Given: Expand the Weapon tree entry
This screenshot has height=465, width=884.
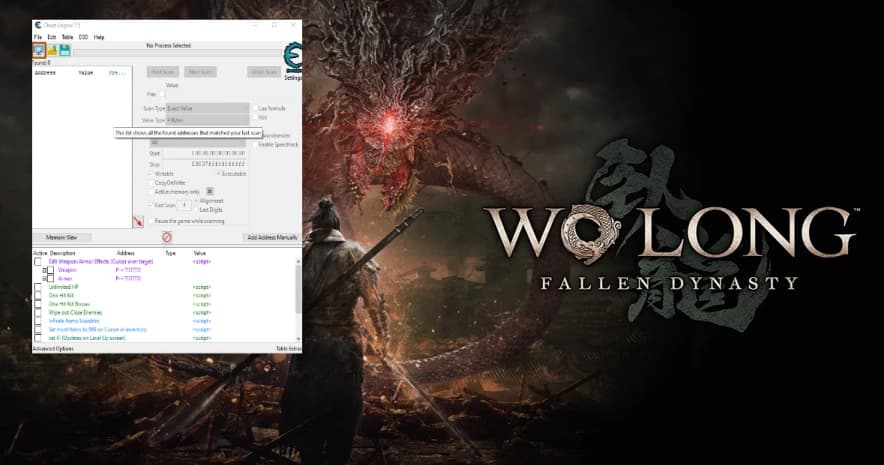Looking at the screenshot, I should pyautogui.click(x=45, y=270).
